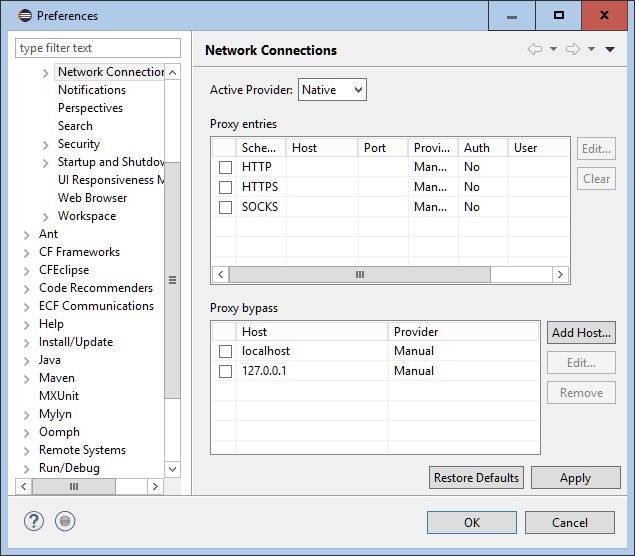
Task: Open the Active Provider combo box
Action: tap(332, 89)
